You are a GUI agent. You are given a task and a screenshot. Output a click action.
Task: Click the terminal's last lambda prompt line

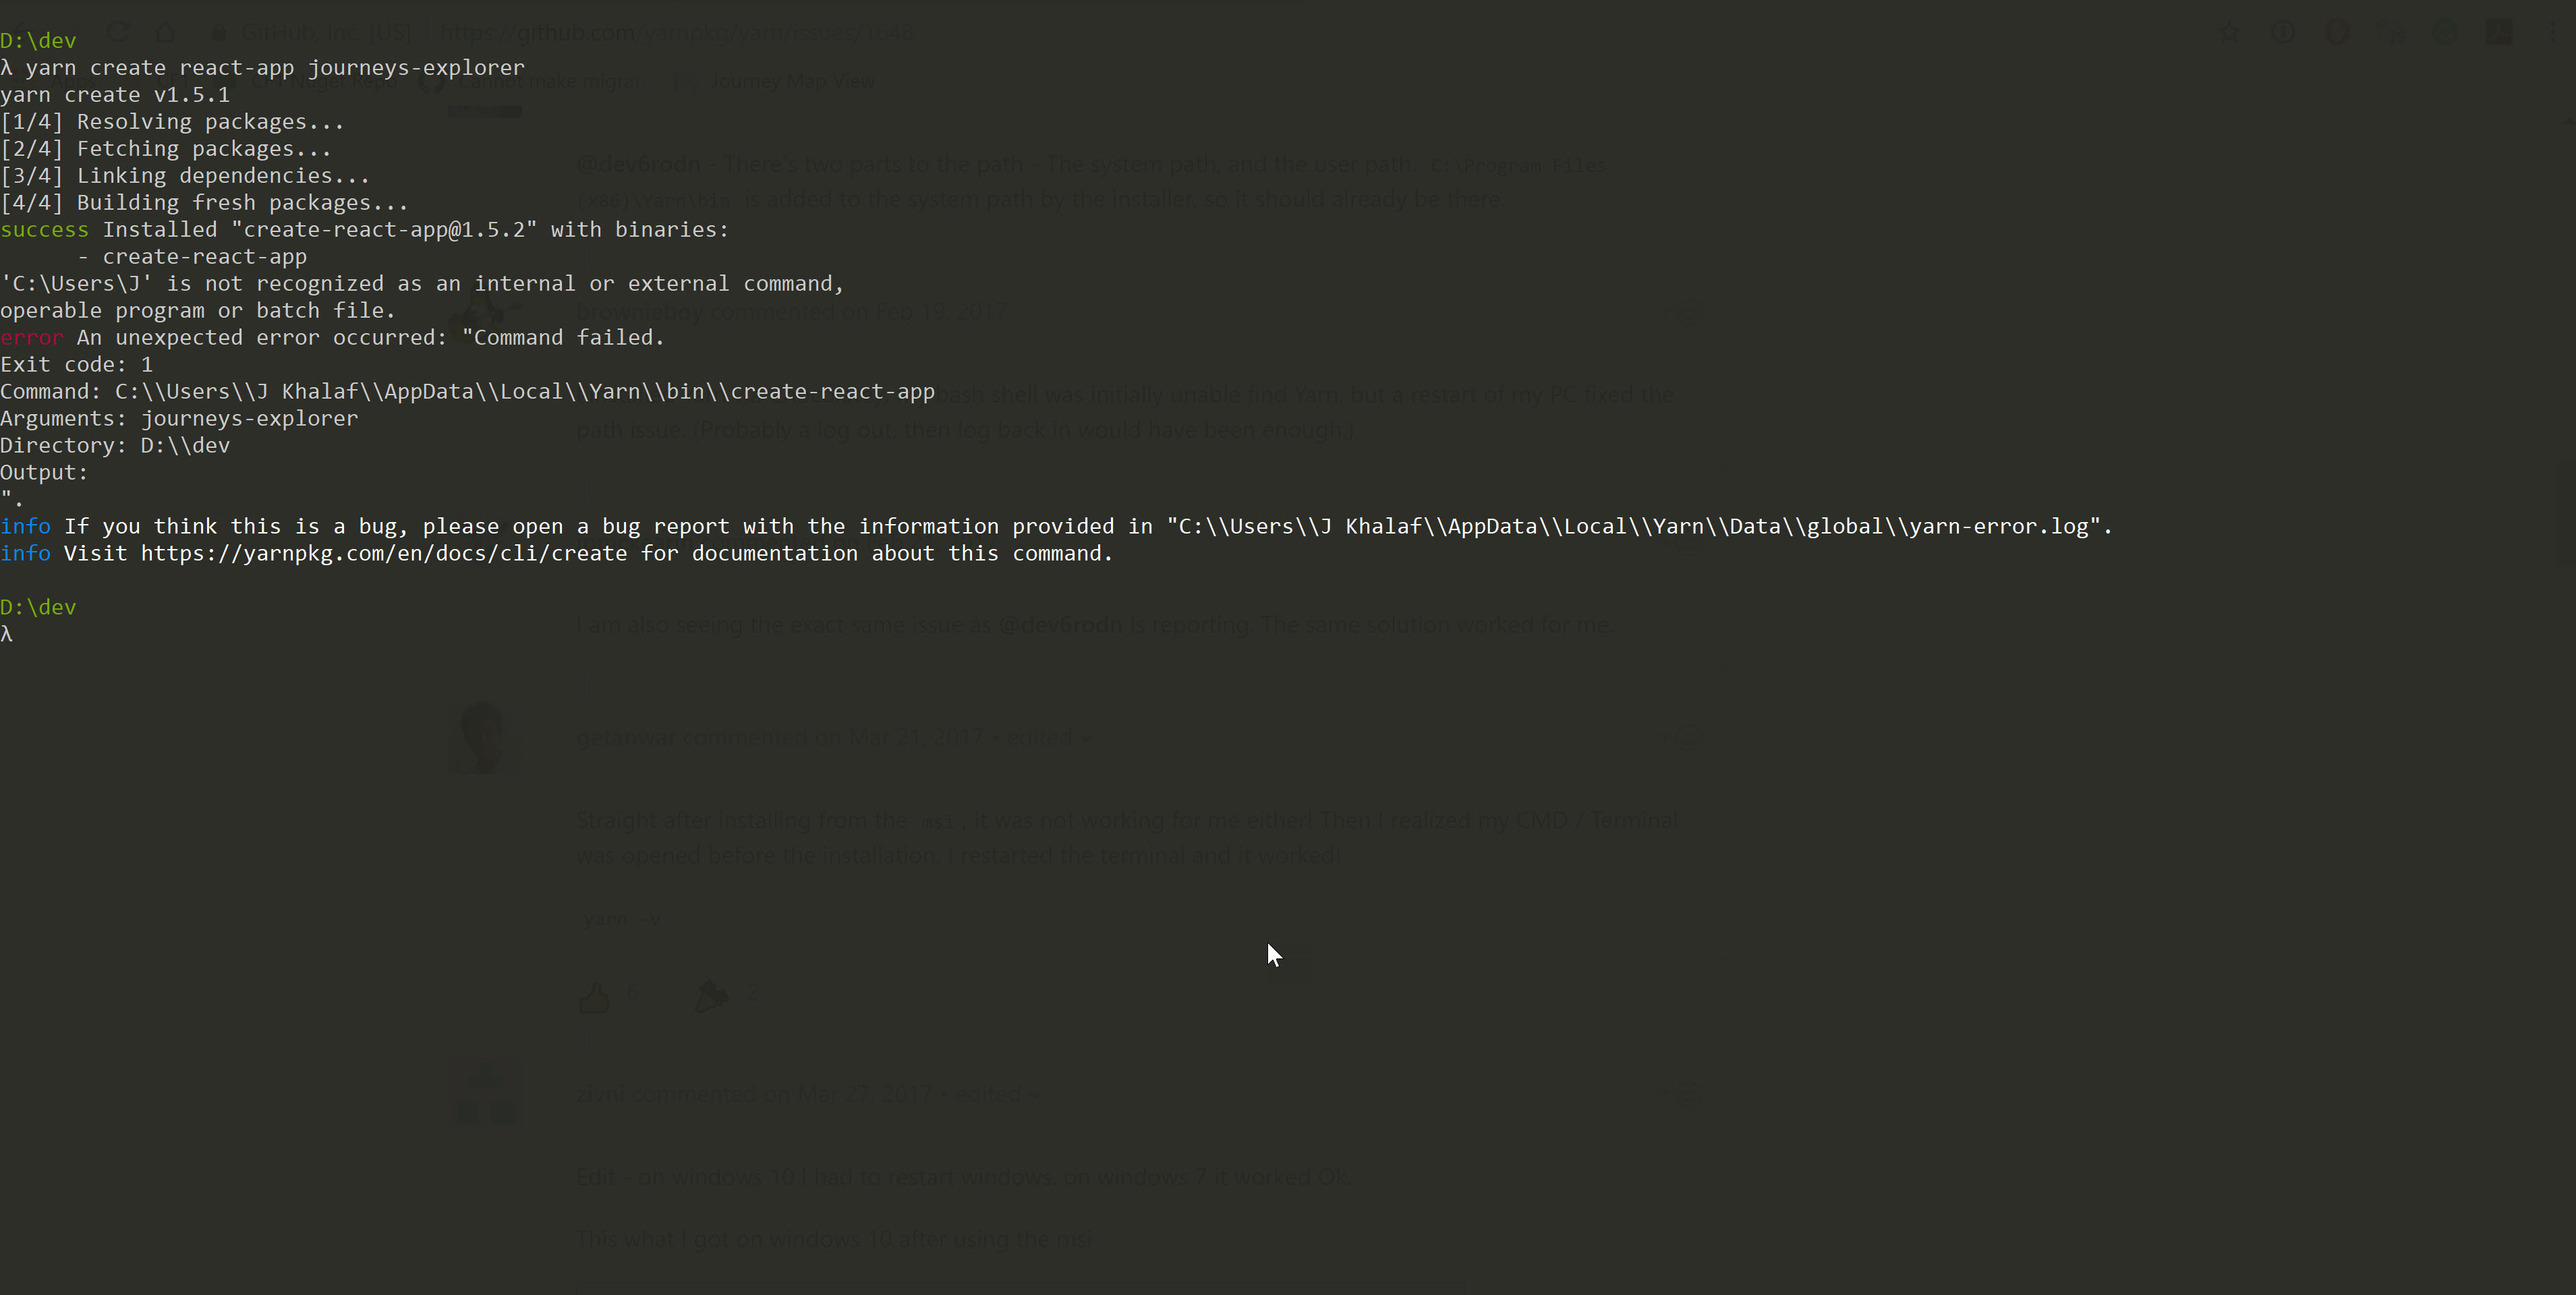8,634
